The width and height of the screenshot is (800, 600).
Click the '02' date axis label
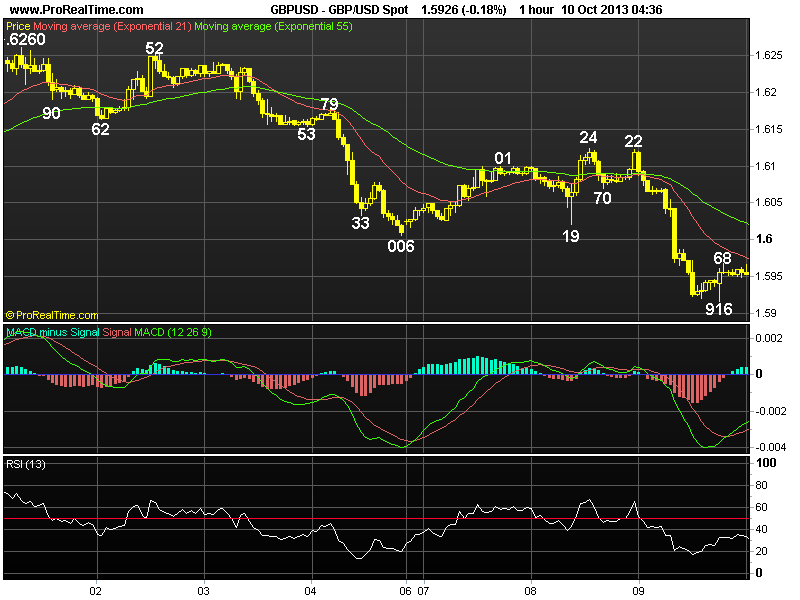95,591
